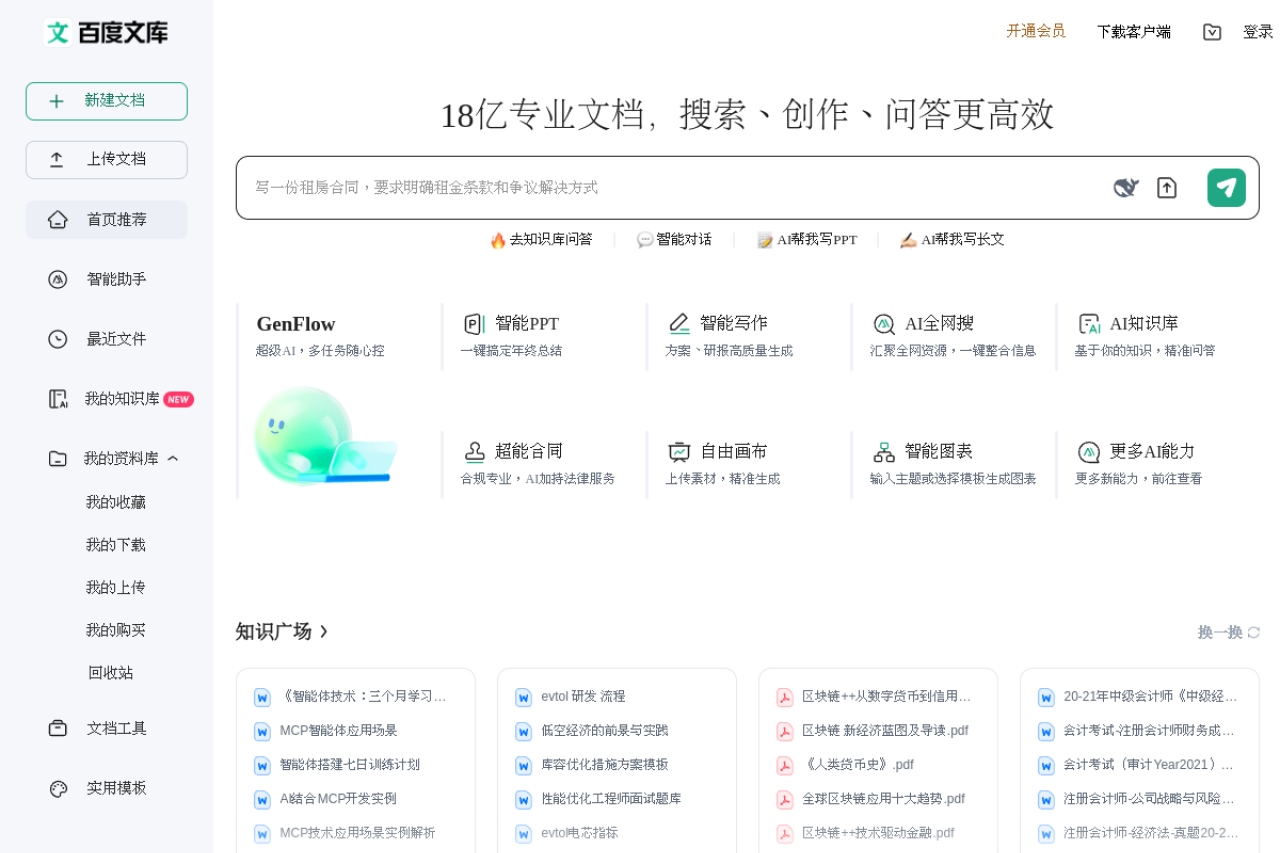Screen dimensions: 1280x853
Task: Click the 开通会员 link
Action: tap(1036, 31)
